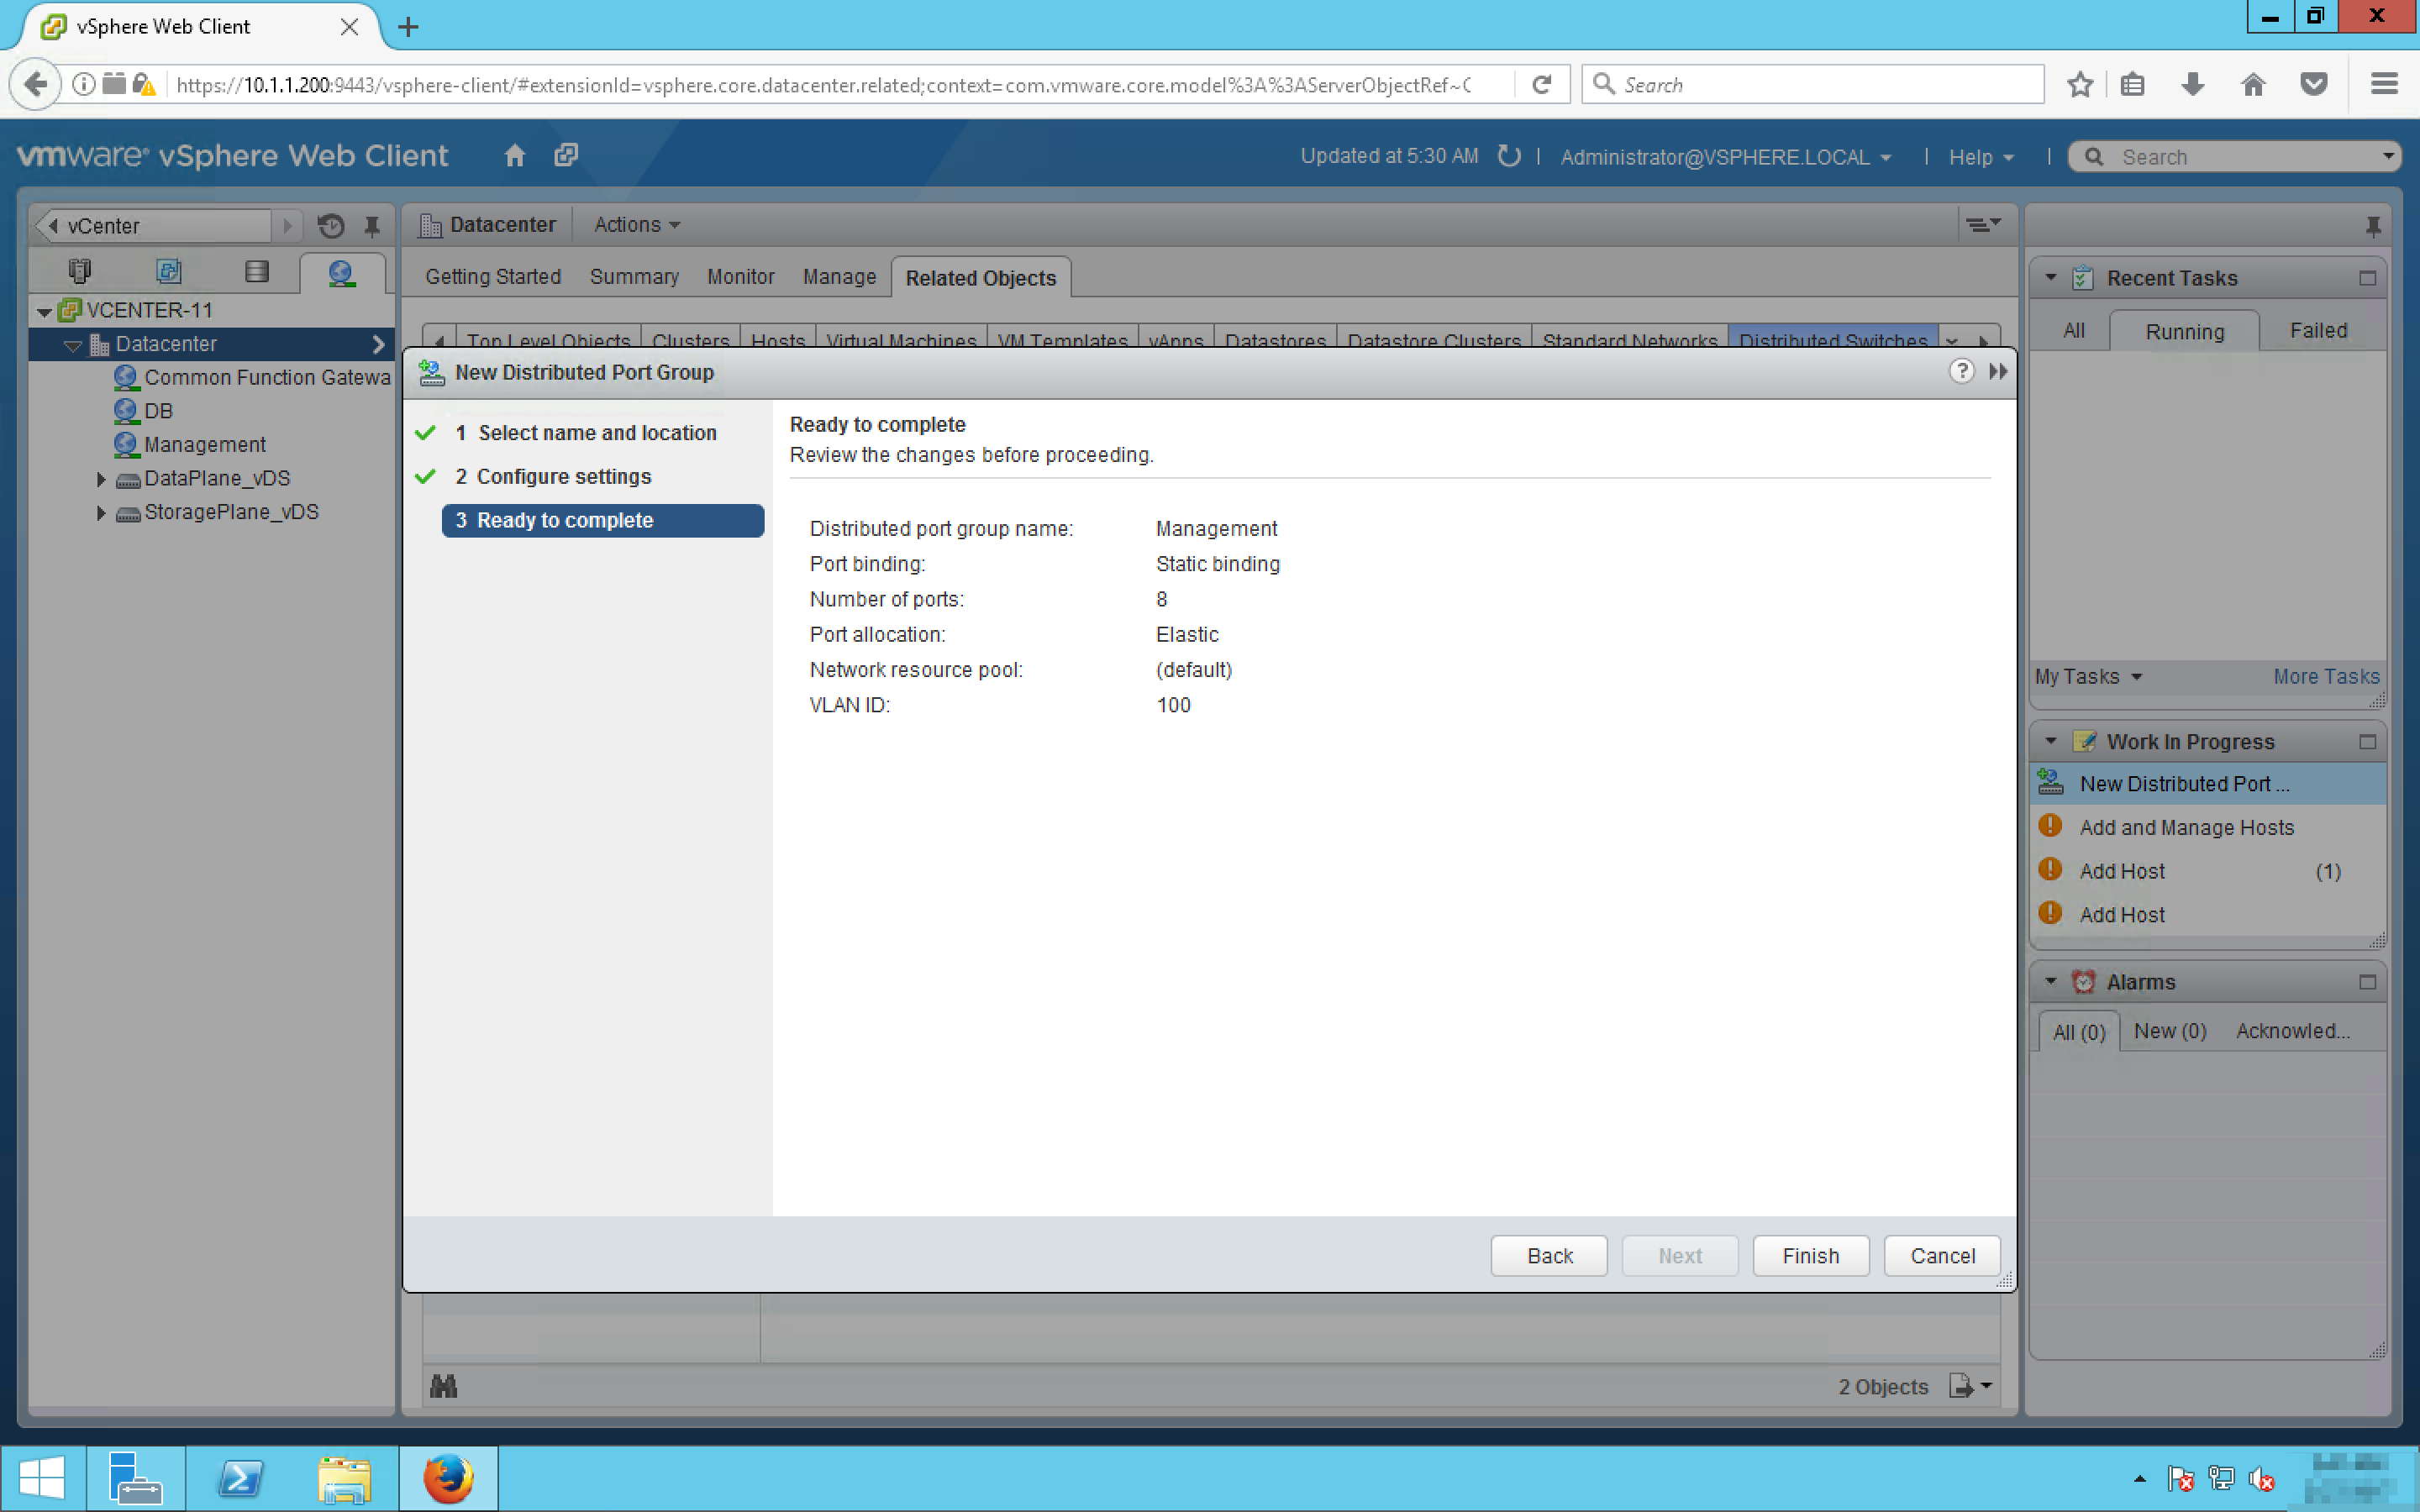
Task: Click the Finish button
Action: (1810, 1256)
